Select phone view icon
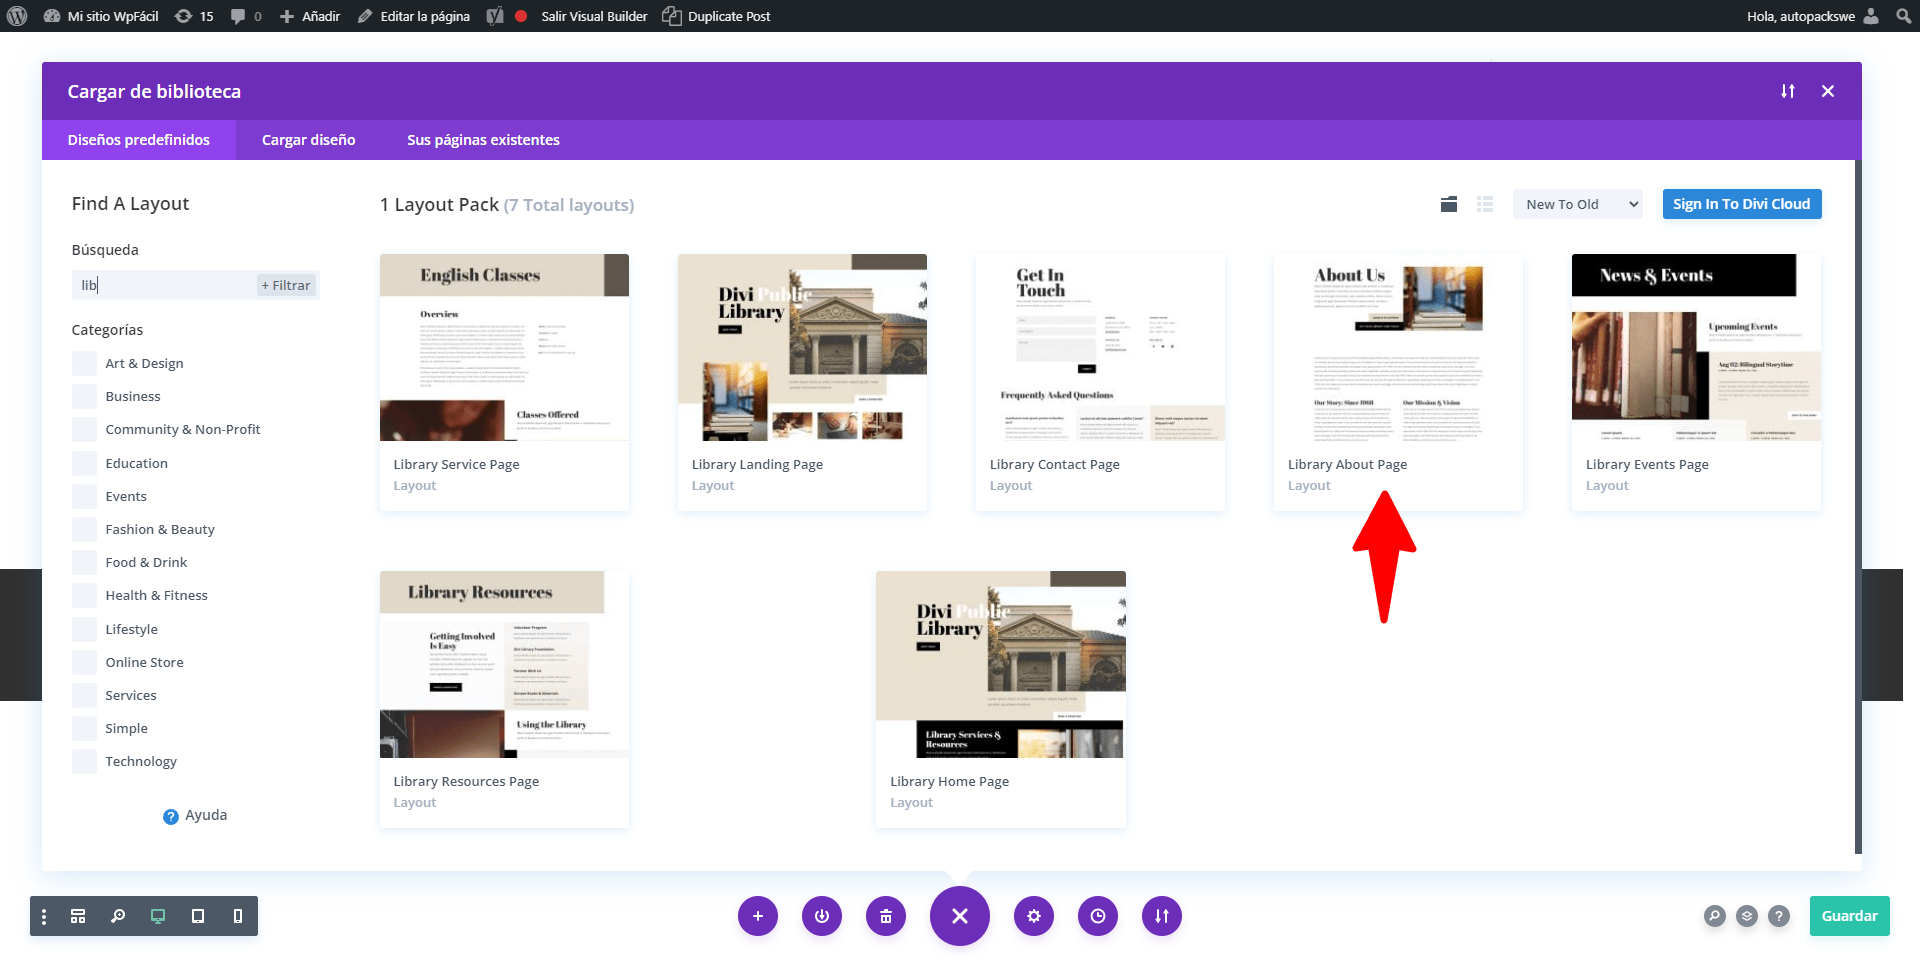Viewport: 1920px width, 961px height. point(238,916)
